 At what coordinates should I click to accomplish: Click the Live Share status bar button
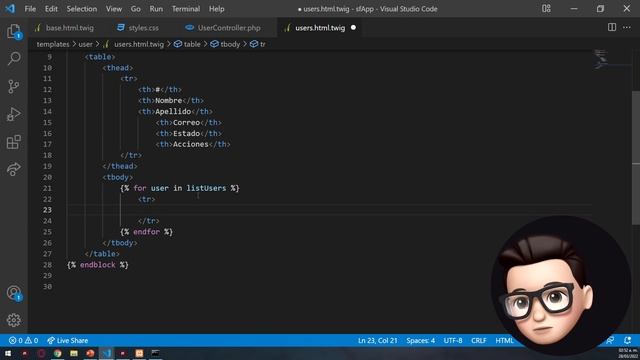click(x=67, y=340)
